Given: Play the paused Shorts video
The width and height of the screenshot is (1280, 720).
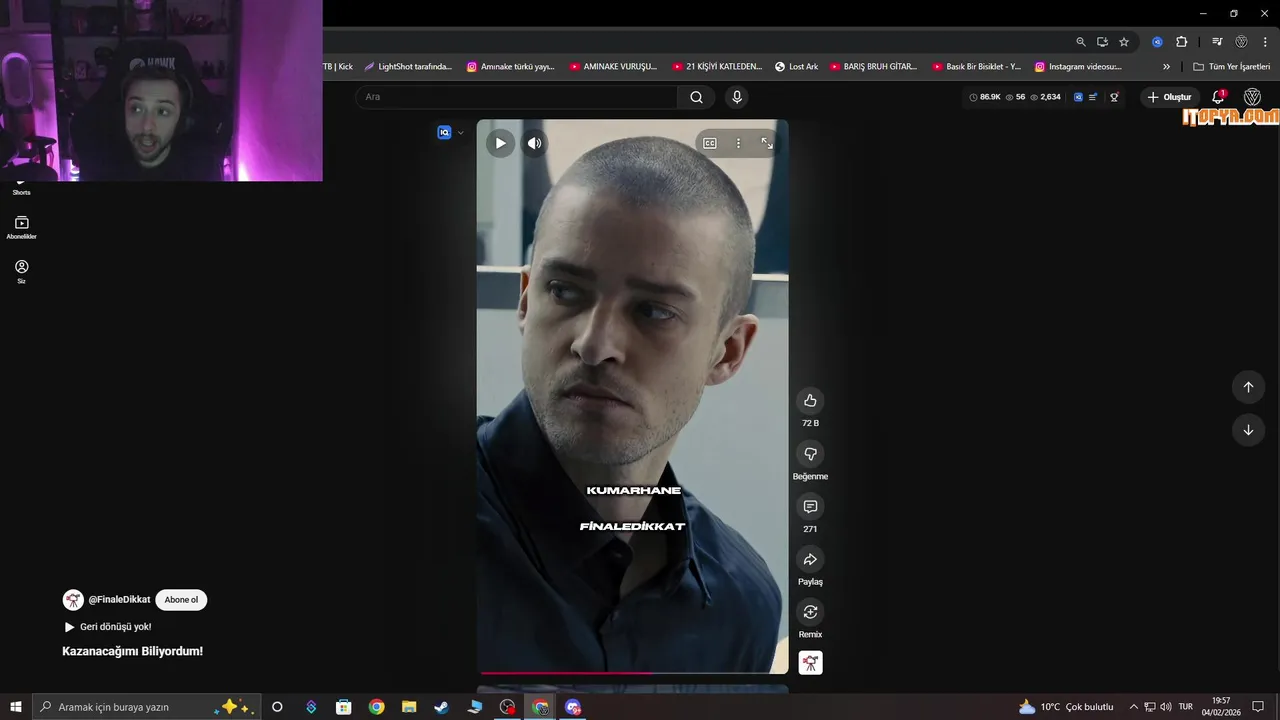Looking at the screenshot, I should [500, 143].
